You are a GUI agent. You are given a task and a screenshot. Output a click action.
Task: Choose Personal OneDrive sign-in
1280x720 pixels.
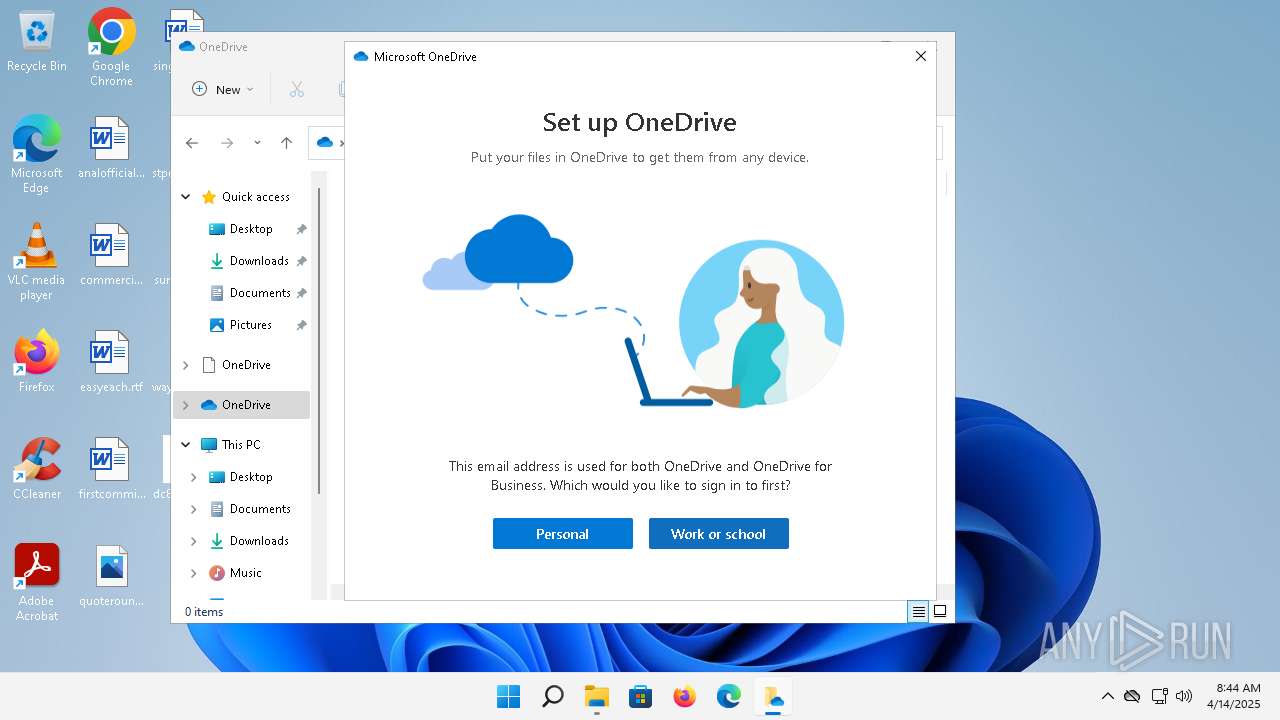click(562, 533)
